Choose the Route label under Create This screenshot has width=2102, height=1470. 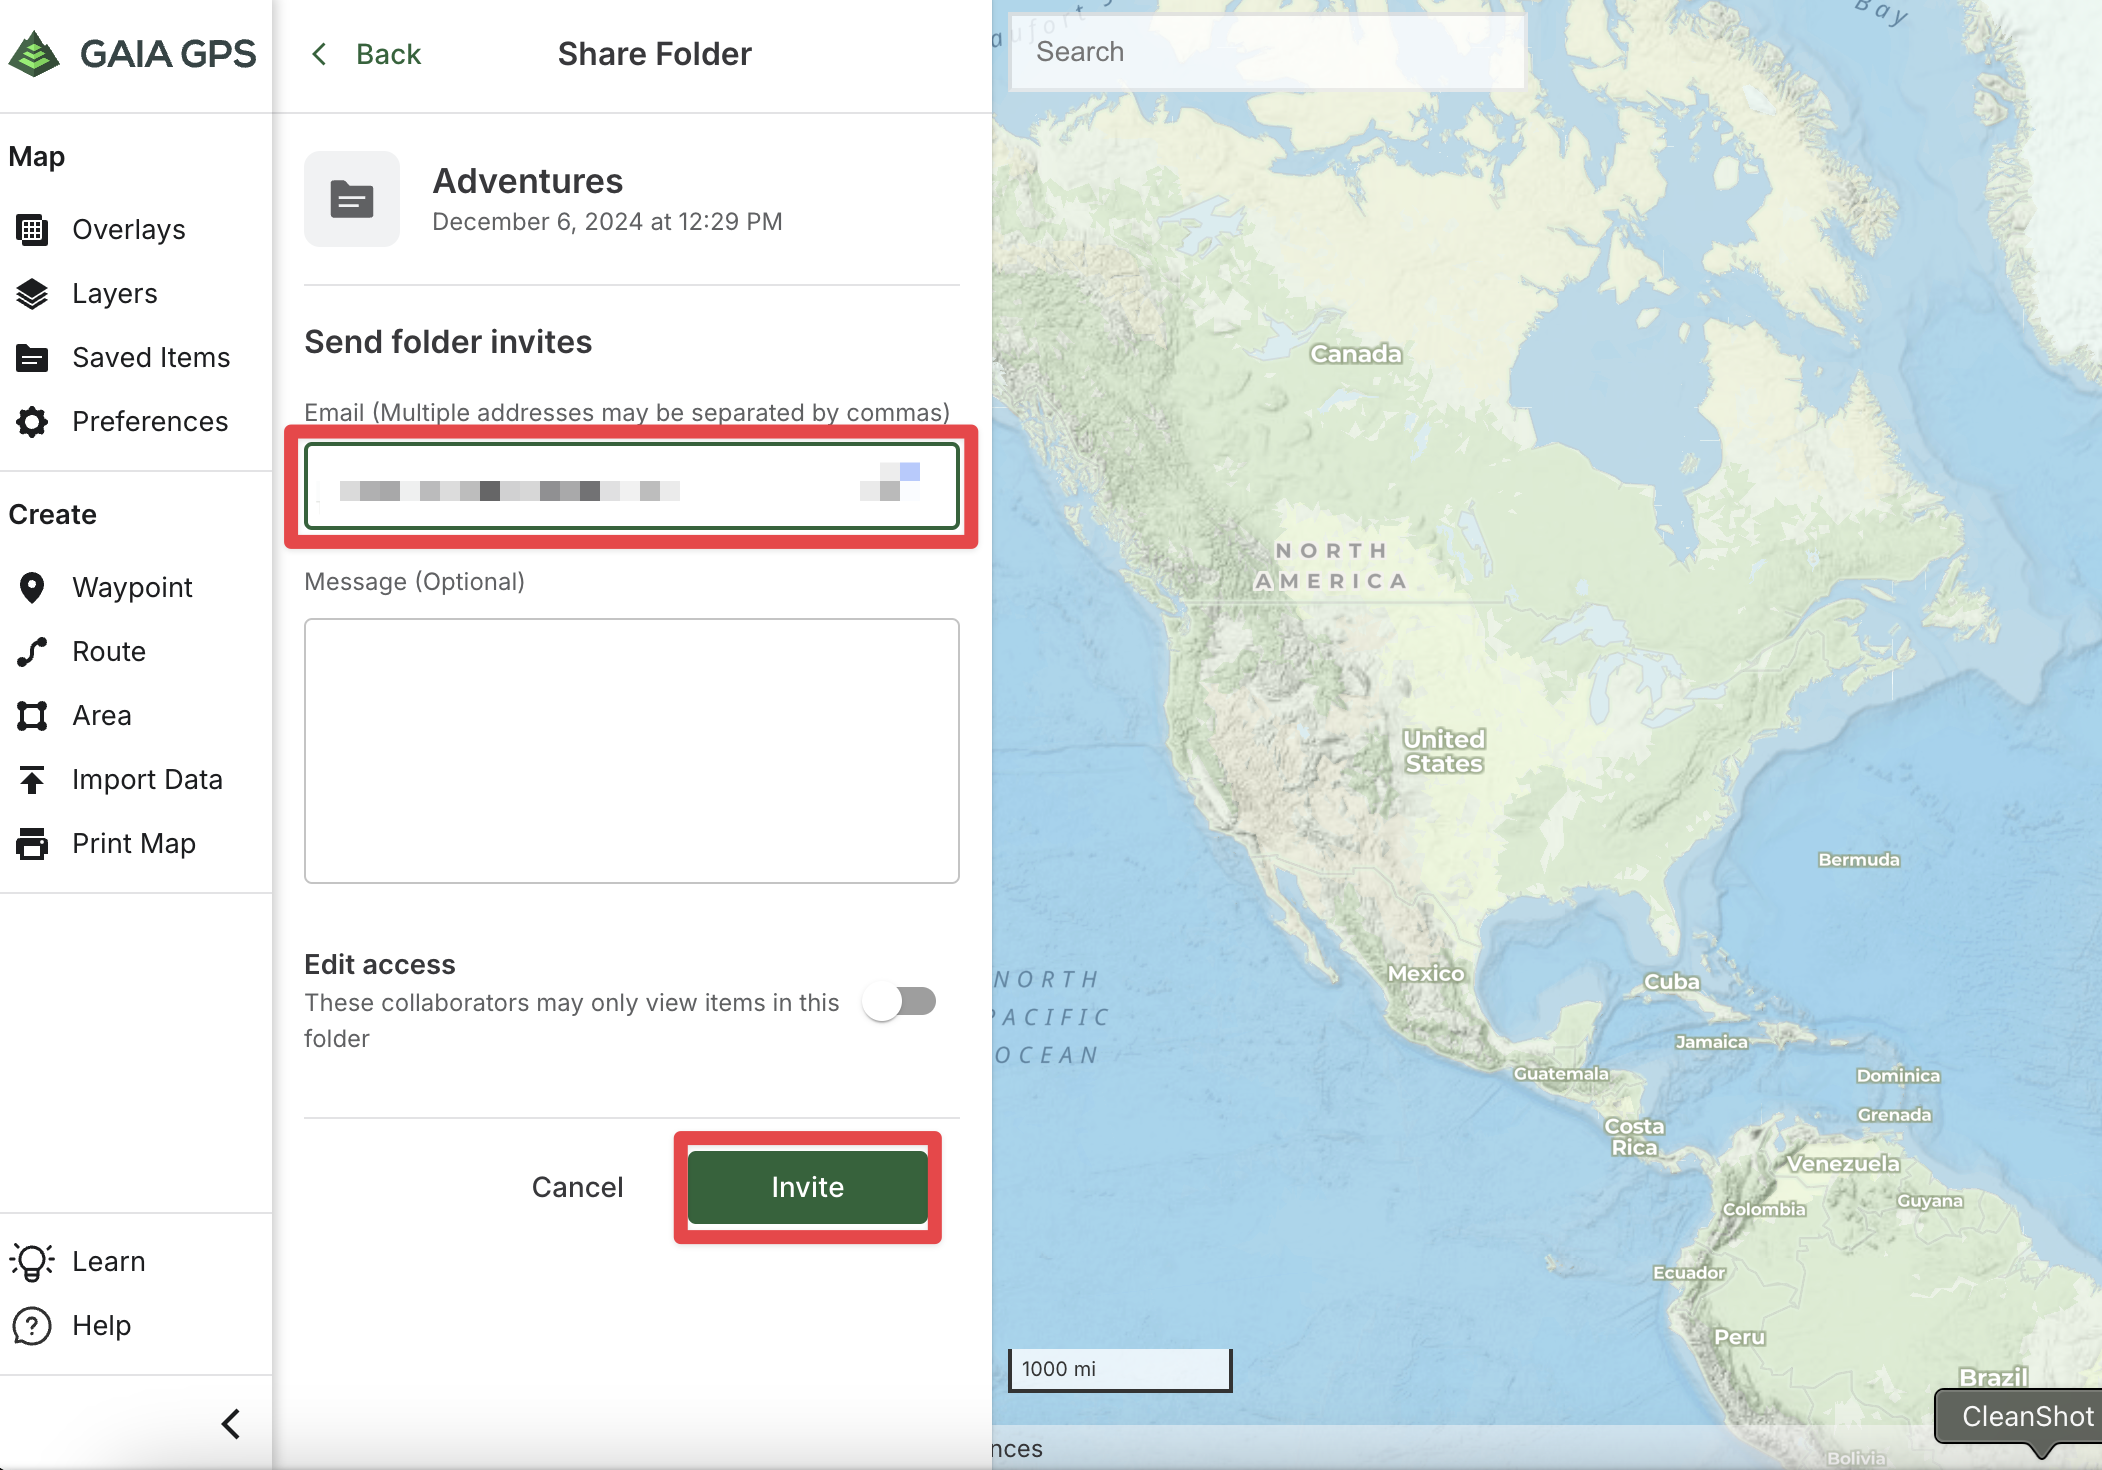109,652
